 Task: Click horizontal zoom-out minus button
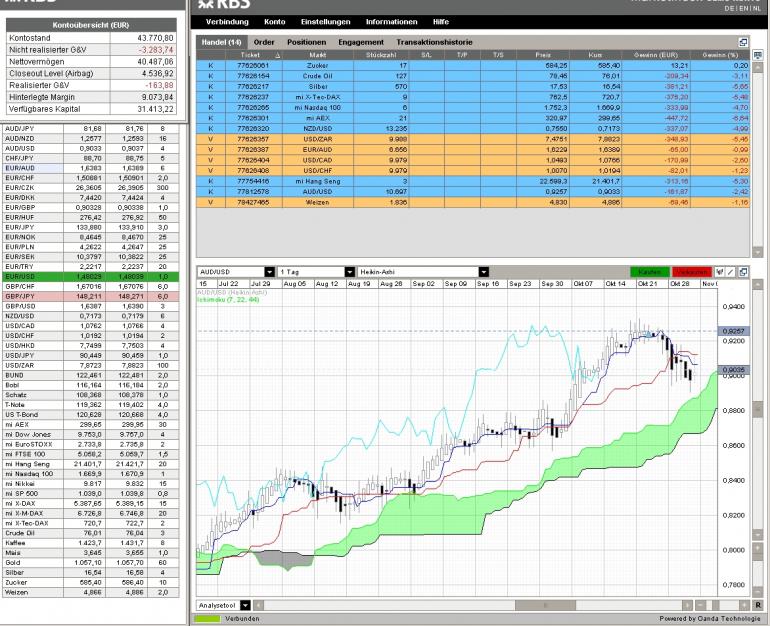tap(701, 605)
